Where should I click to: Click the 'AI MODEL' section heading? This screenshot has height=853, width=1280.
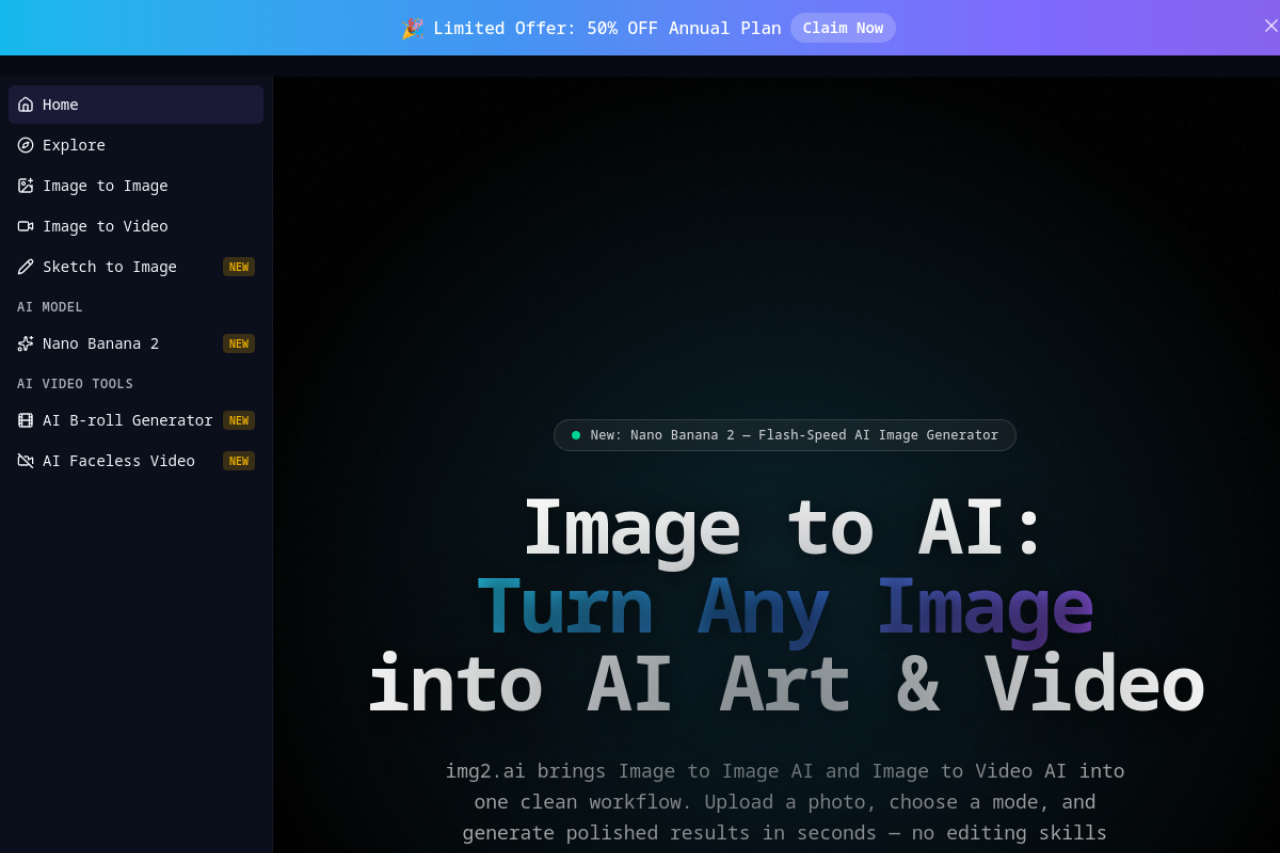click(50, 307)
